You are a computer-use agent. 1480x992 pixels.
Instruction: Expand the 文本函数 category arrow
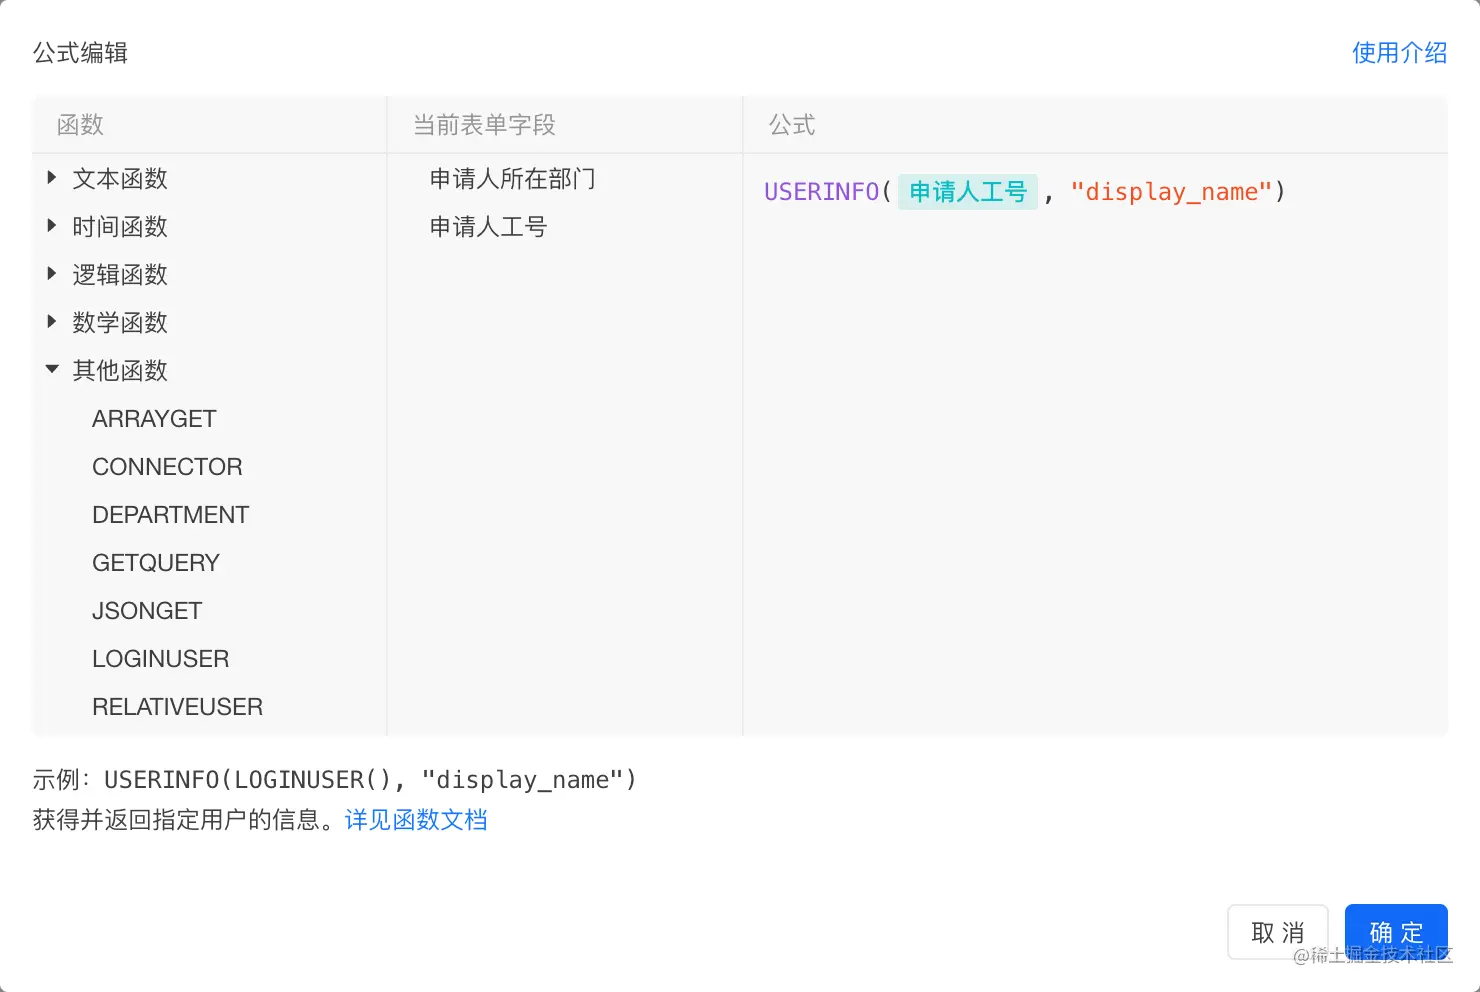coord(52,178)
